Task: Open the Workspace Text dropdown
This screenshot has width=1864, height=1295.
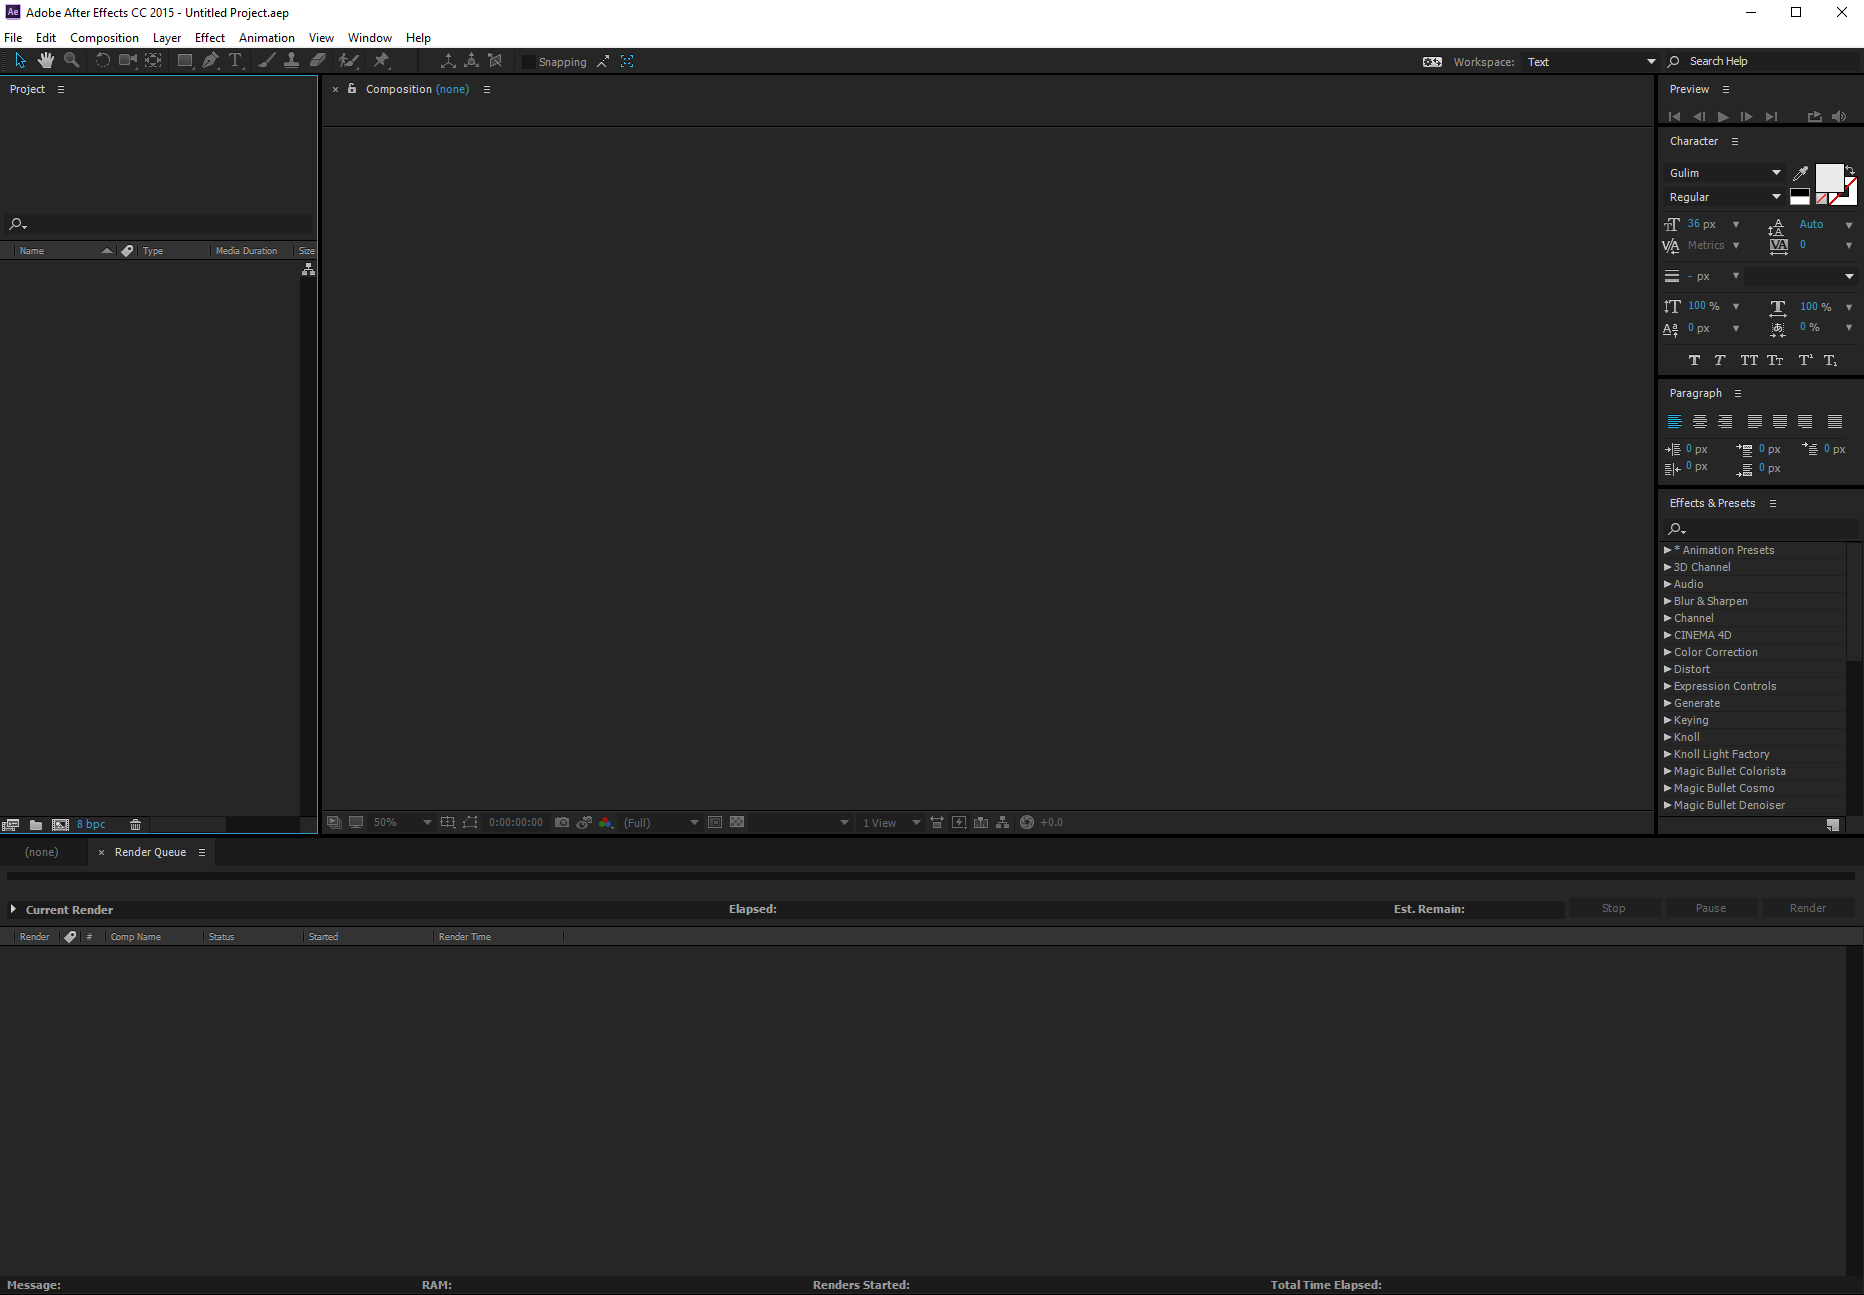Action: click(1590, 62)
